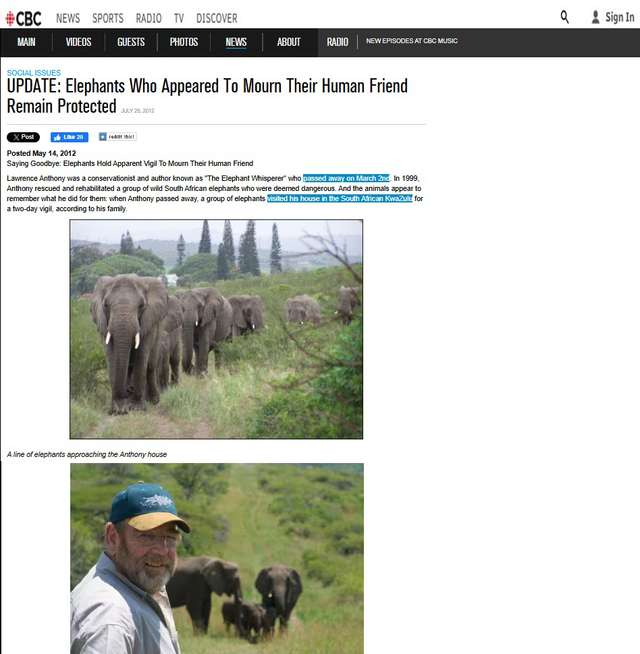This screenshot has width=640, height=654.
Task: Open the top NEWS section
Action: (68, 18)
